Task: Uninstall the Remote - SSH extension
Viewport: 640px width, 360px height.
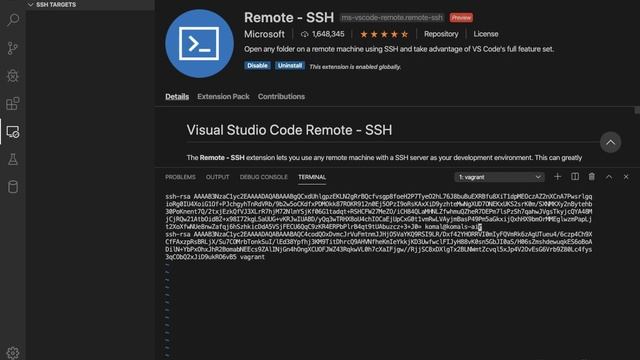Action: (x=290, y=66)
